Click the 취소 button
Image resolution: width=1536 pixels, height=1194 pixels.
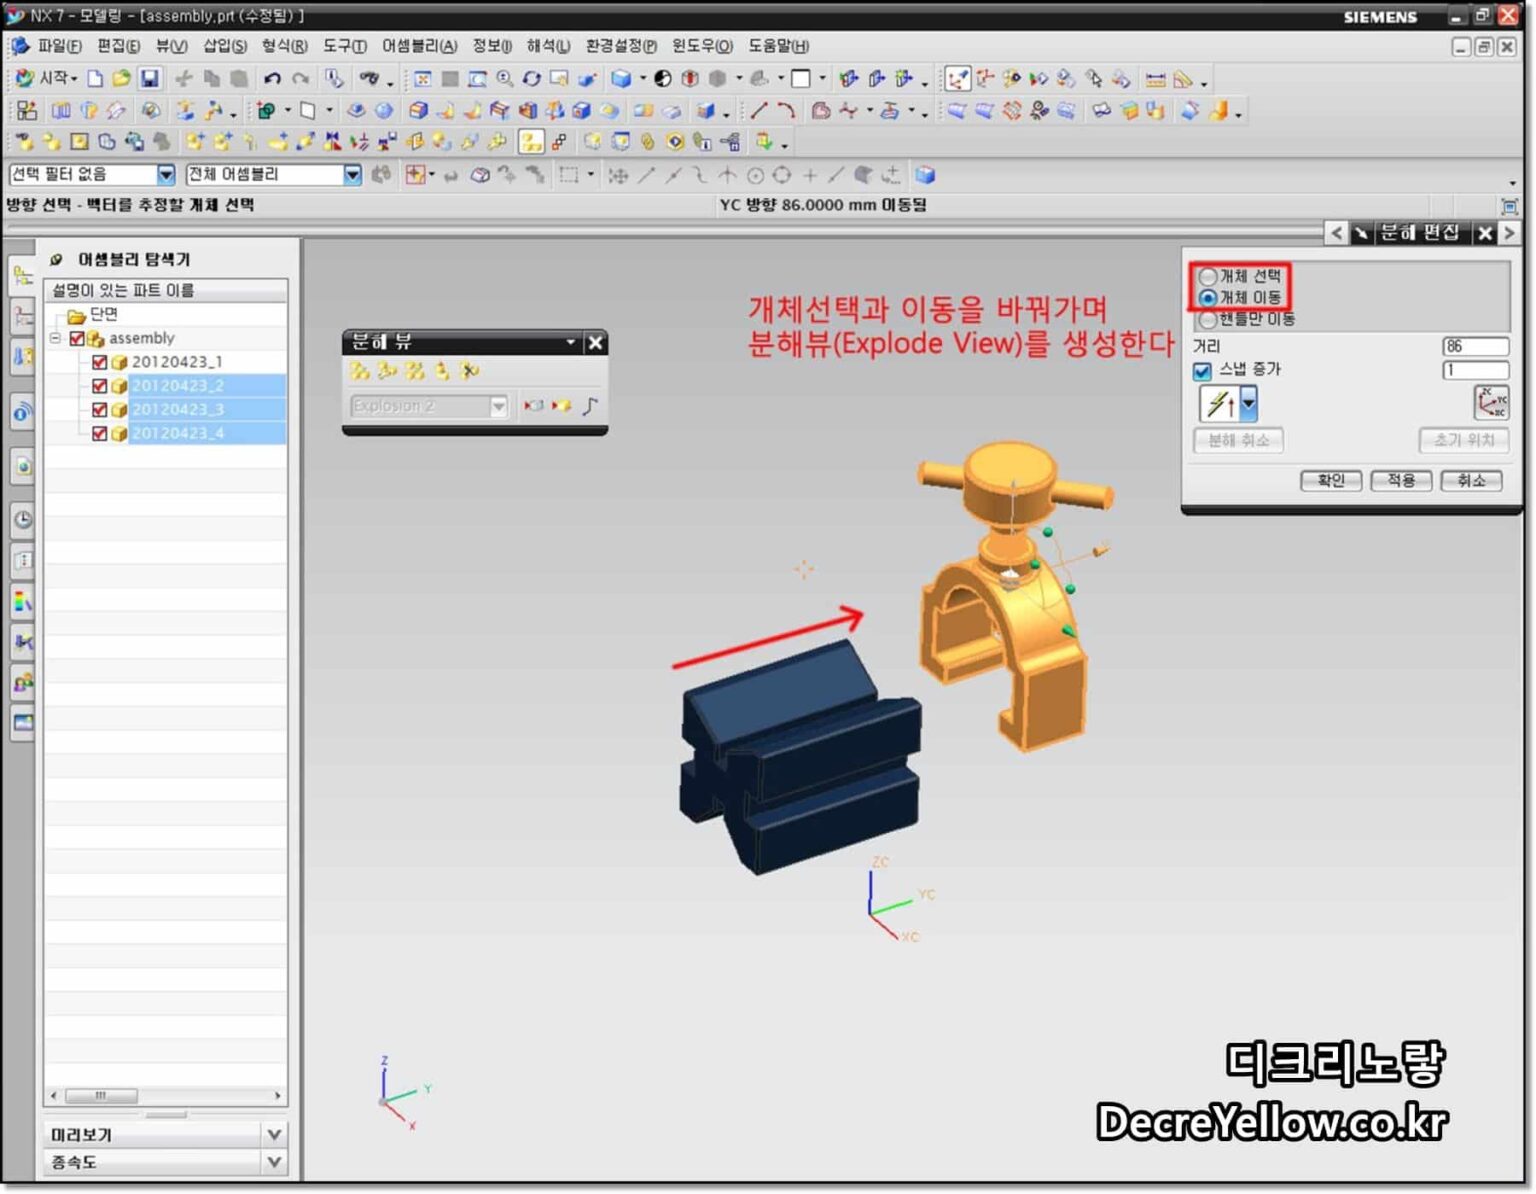click(x=1471, y=481)
